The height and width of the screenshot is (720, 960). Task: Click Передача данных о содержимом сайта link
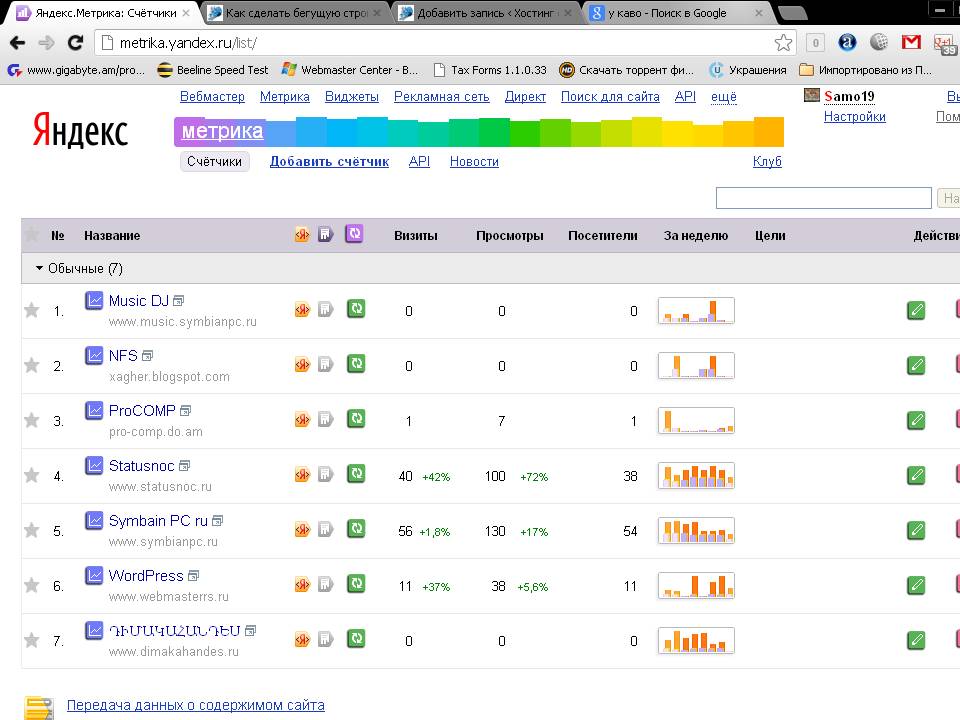point(195,705)
